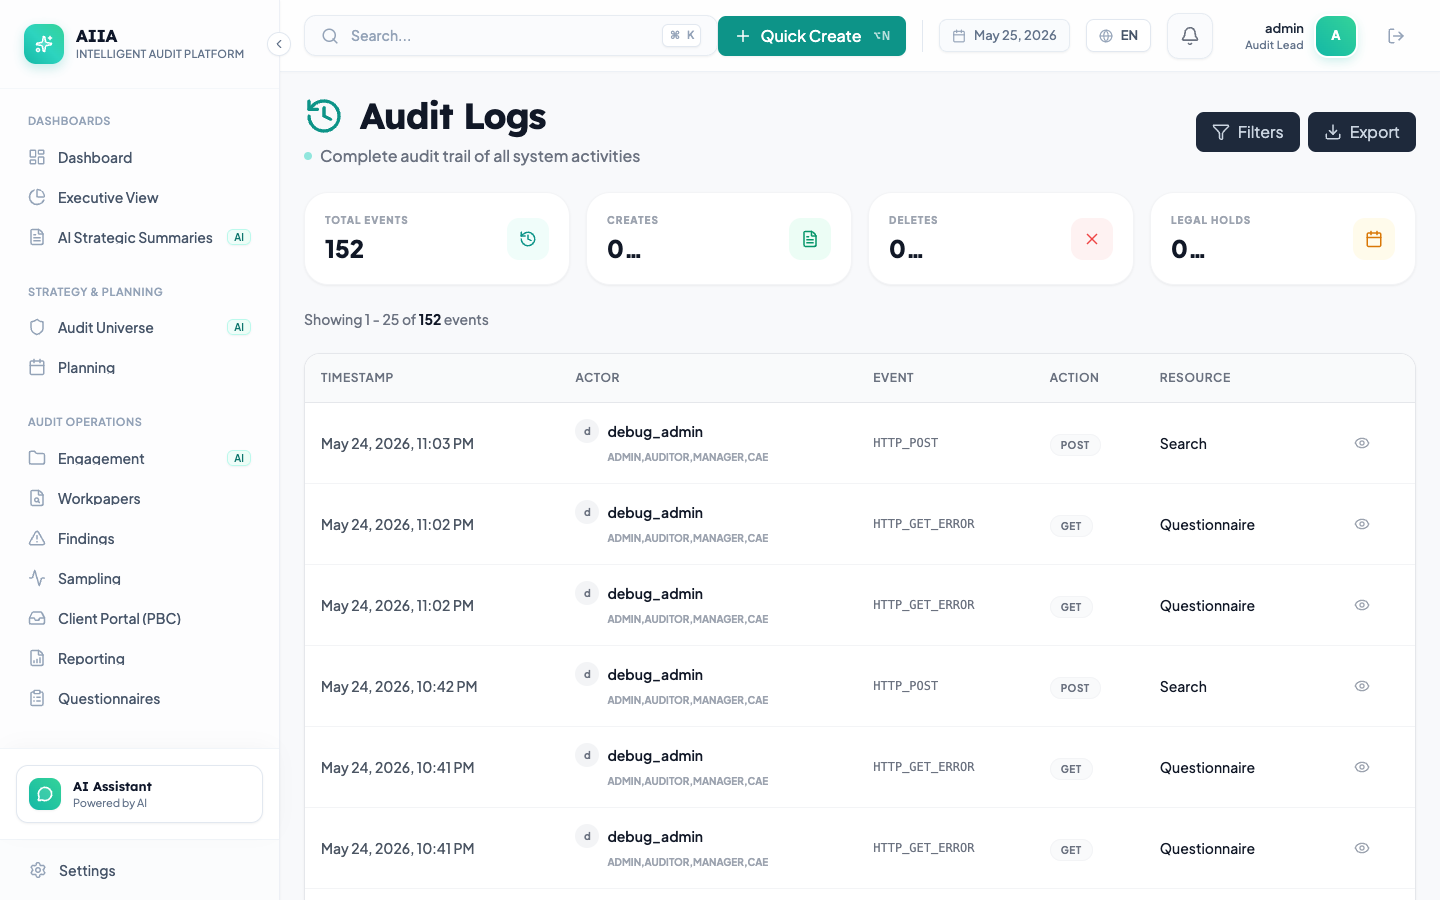View details of first 10:41 PM Questionnaire event
Screen dimensions: 1440x900
[1362, 767]
